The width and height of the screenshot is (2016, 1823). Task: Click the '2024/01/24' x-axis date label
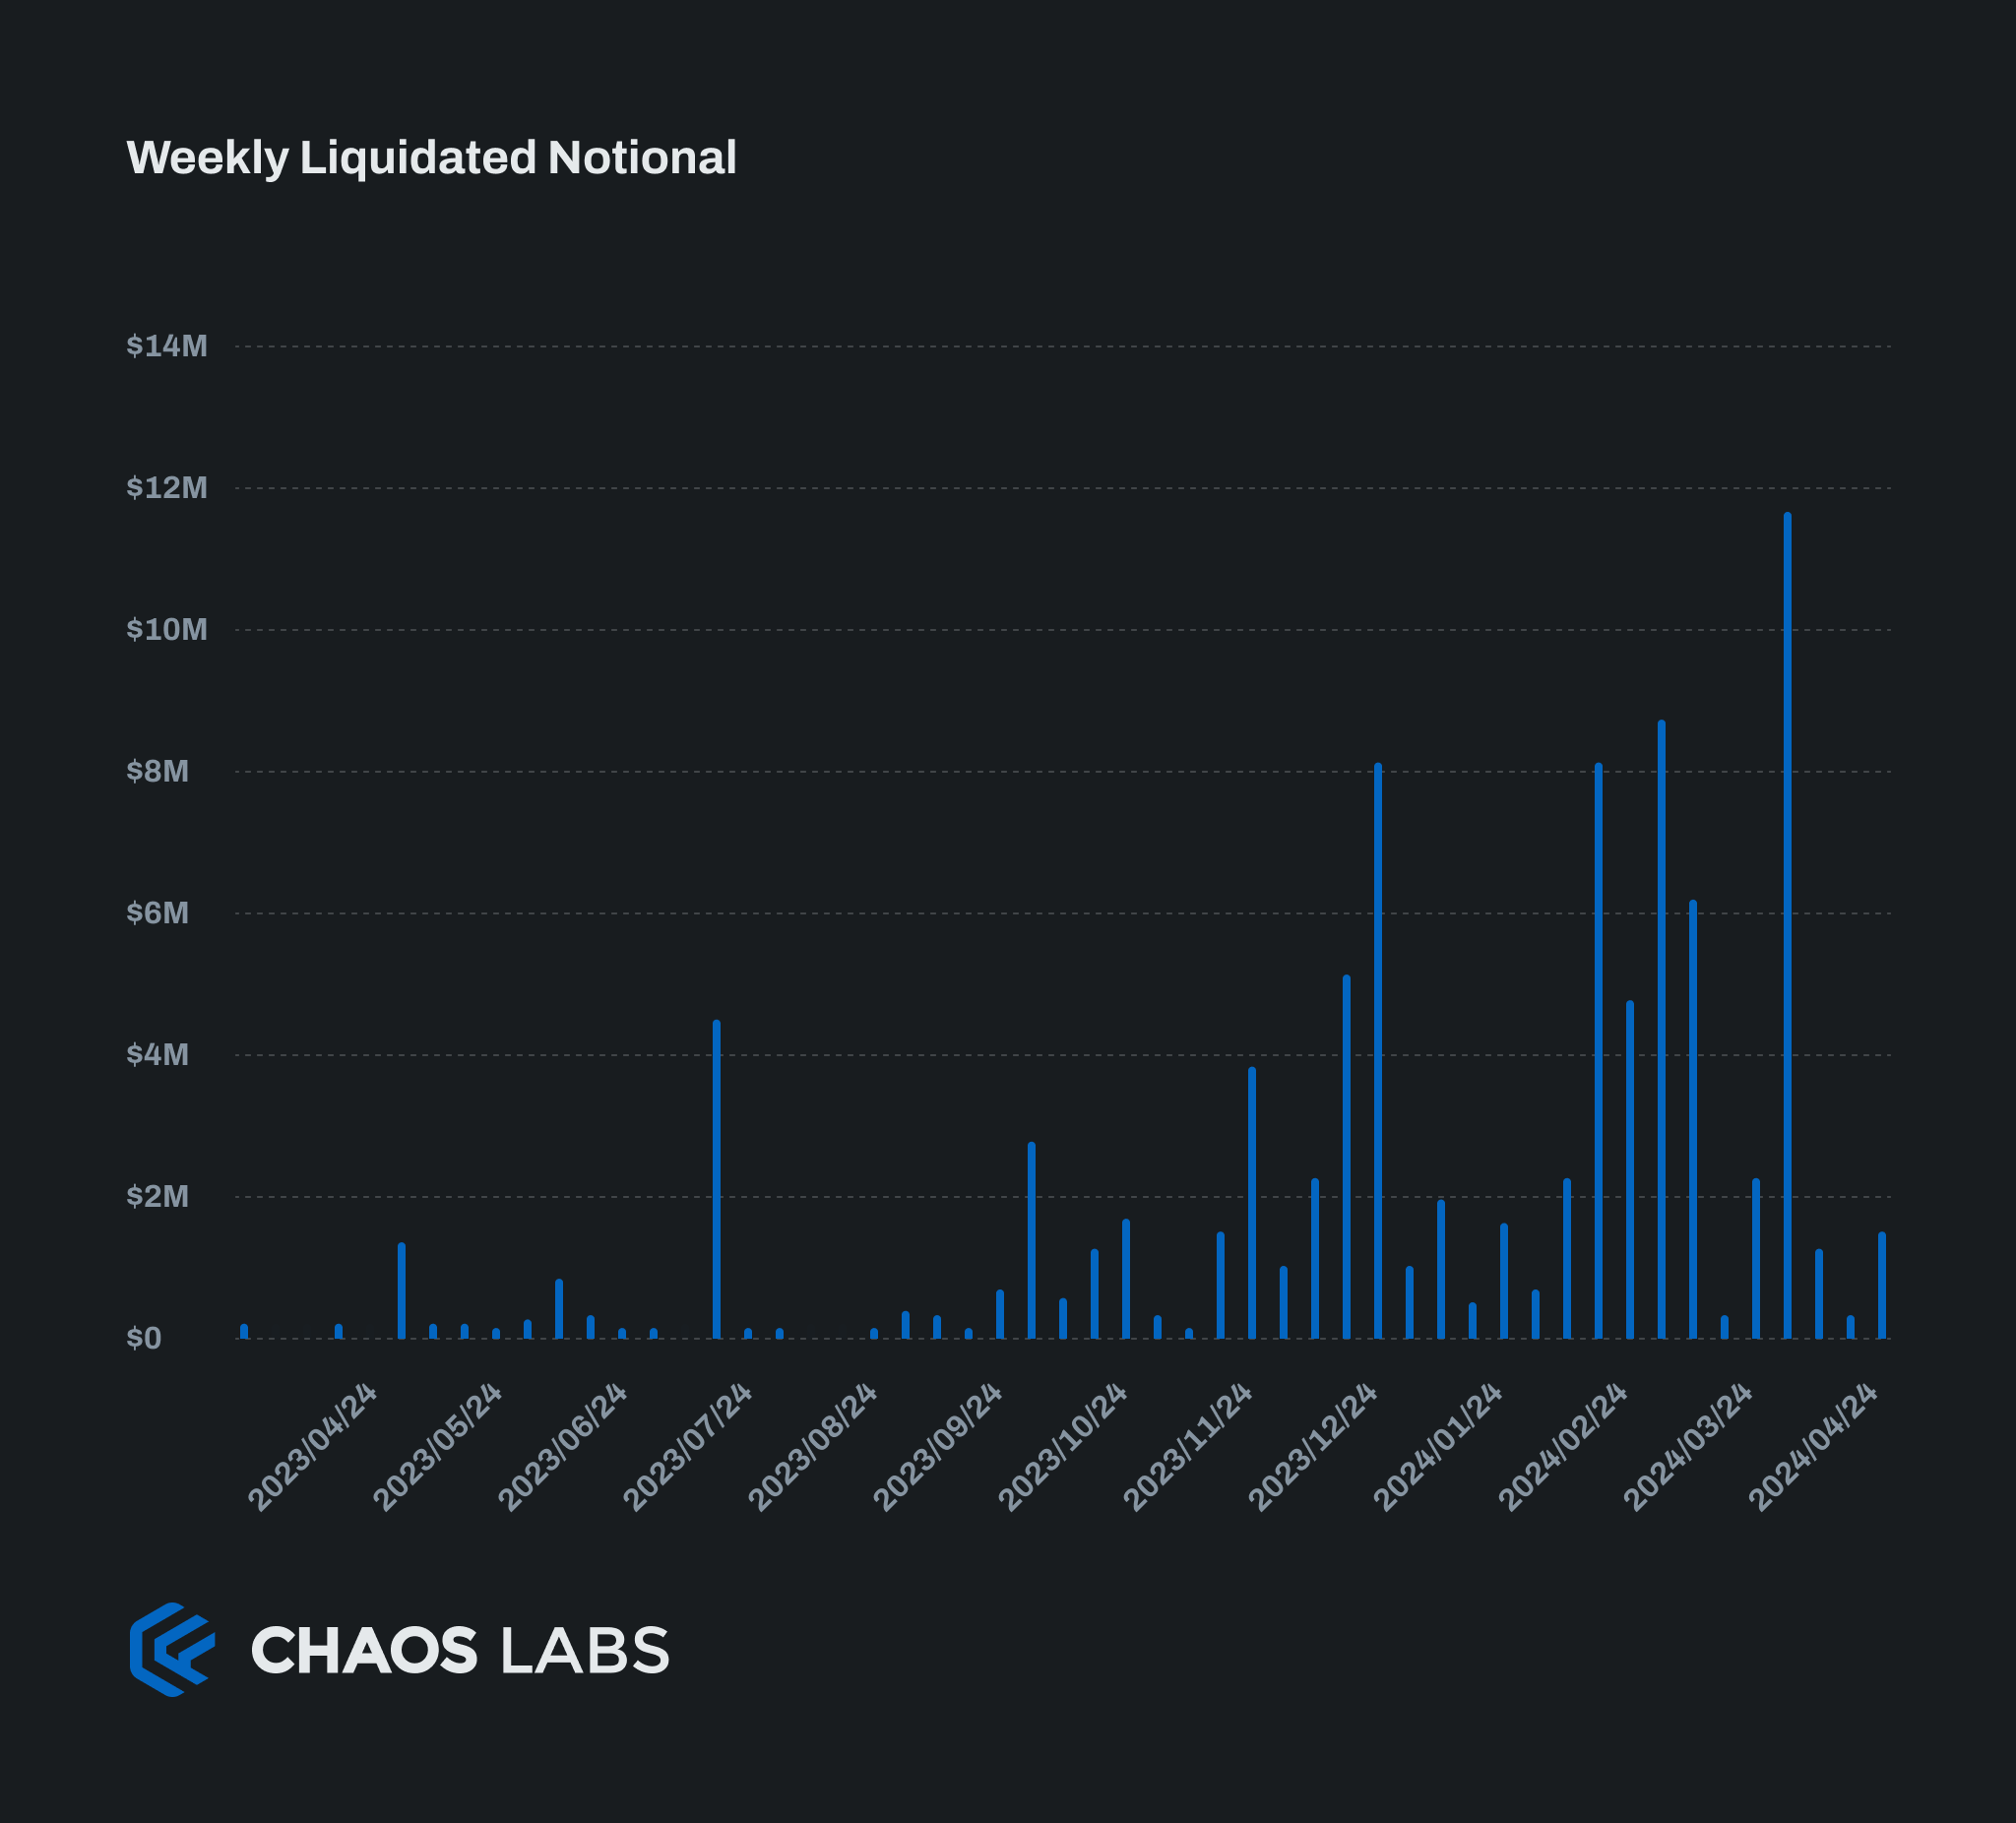[x=1437, y=1447]
